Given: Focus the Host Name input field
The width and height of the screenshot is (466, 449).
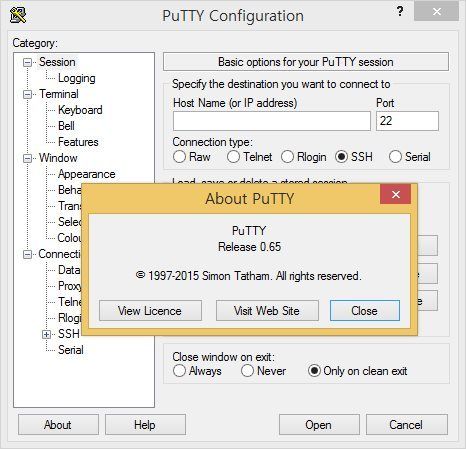Looking at the screenshot, I should click(x=272, y=121).
